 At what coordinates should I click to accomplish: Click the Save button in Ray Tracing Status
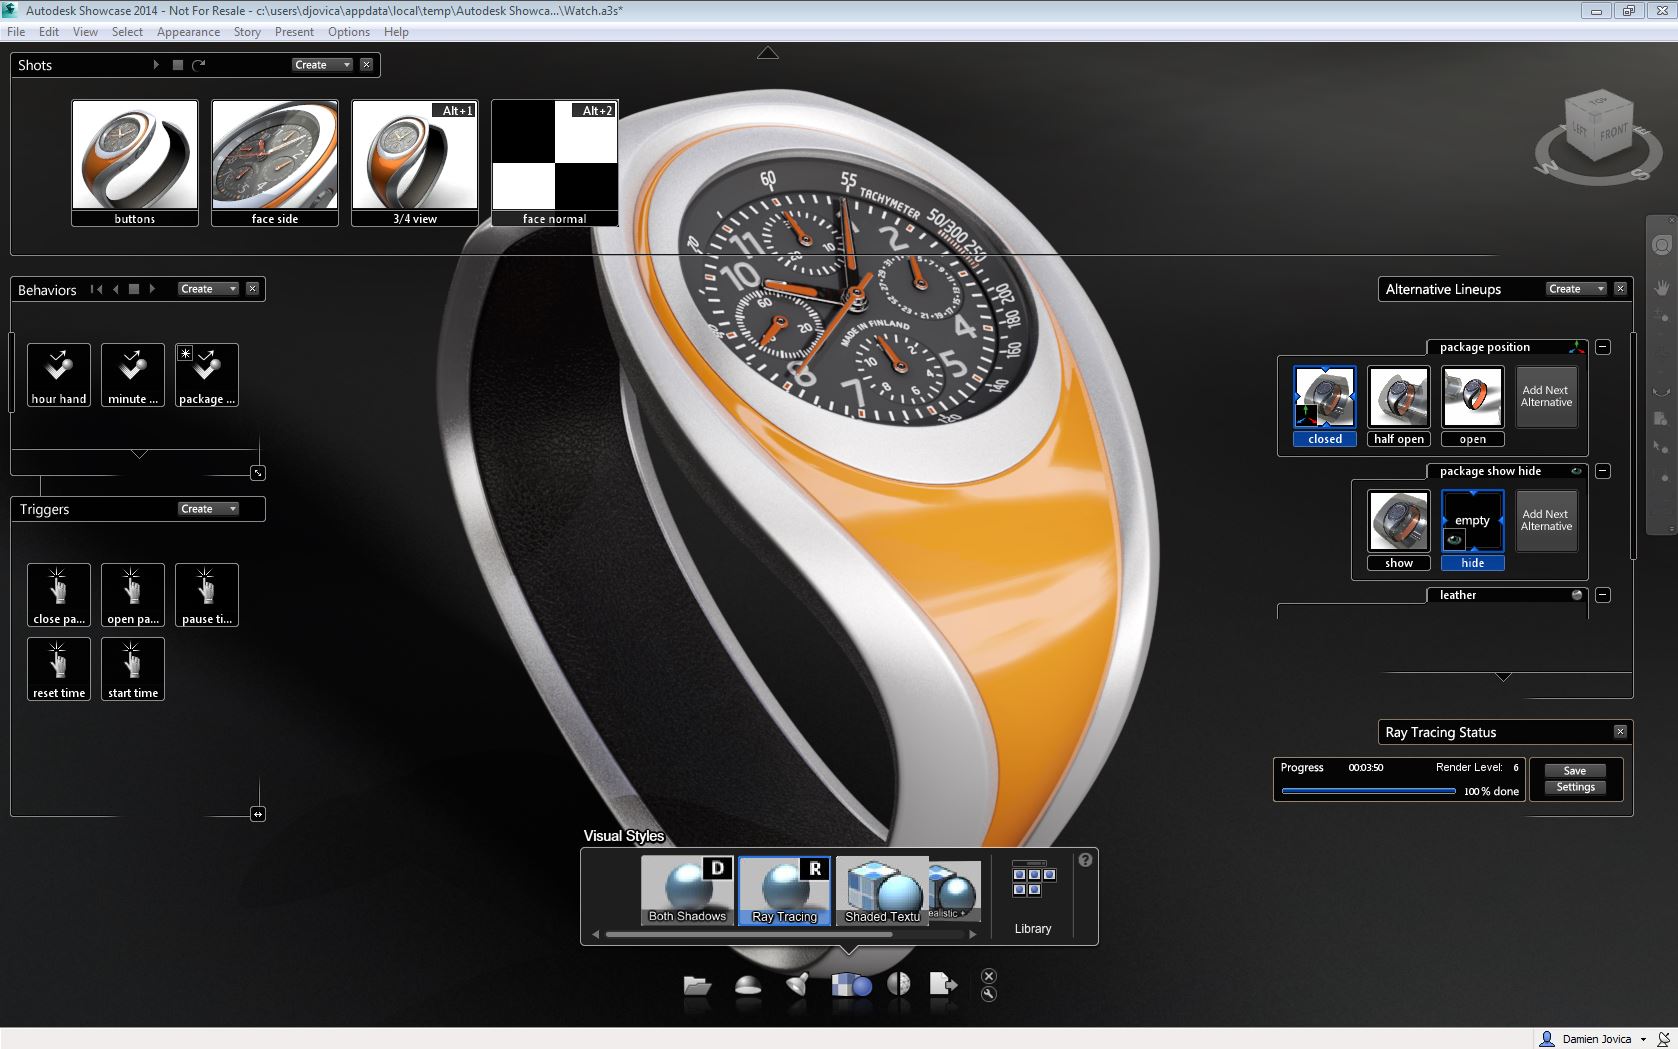pos(1574,770)
